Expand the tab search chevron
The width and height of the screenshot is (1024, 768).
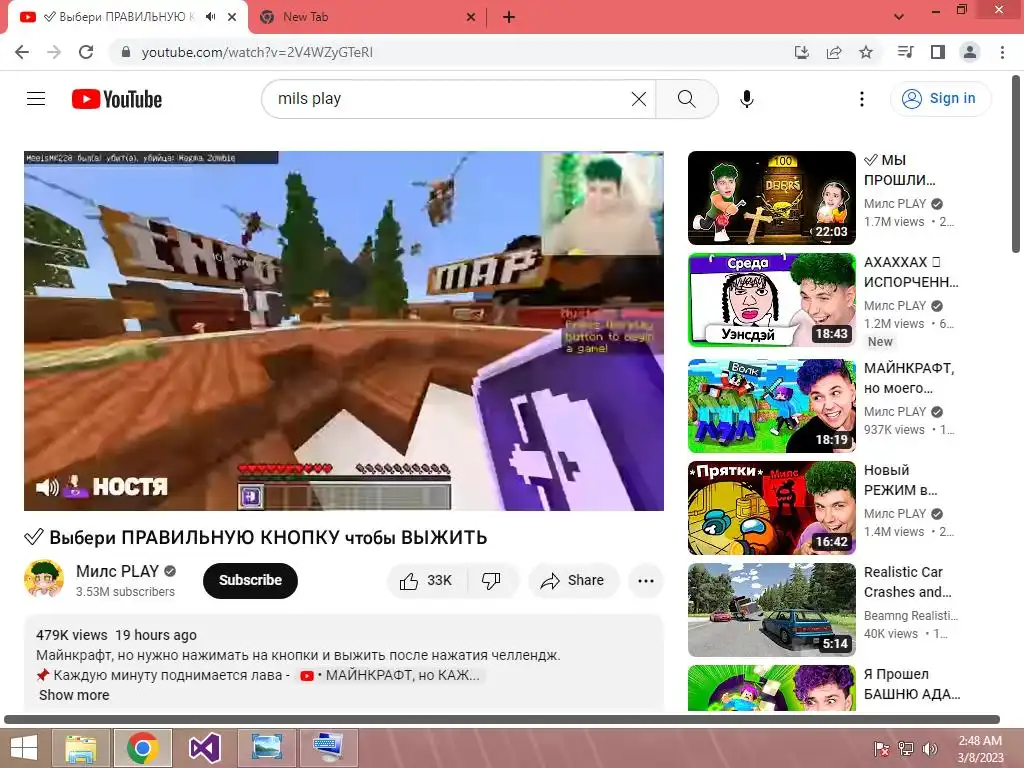[x=899, y=17]
